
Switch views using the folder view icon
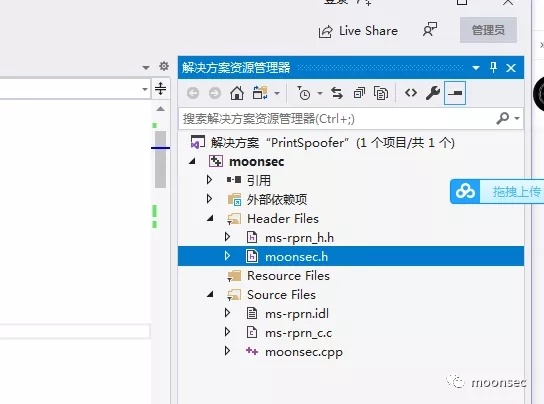(x=260, y=93)
